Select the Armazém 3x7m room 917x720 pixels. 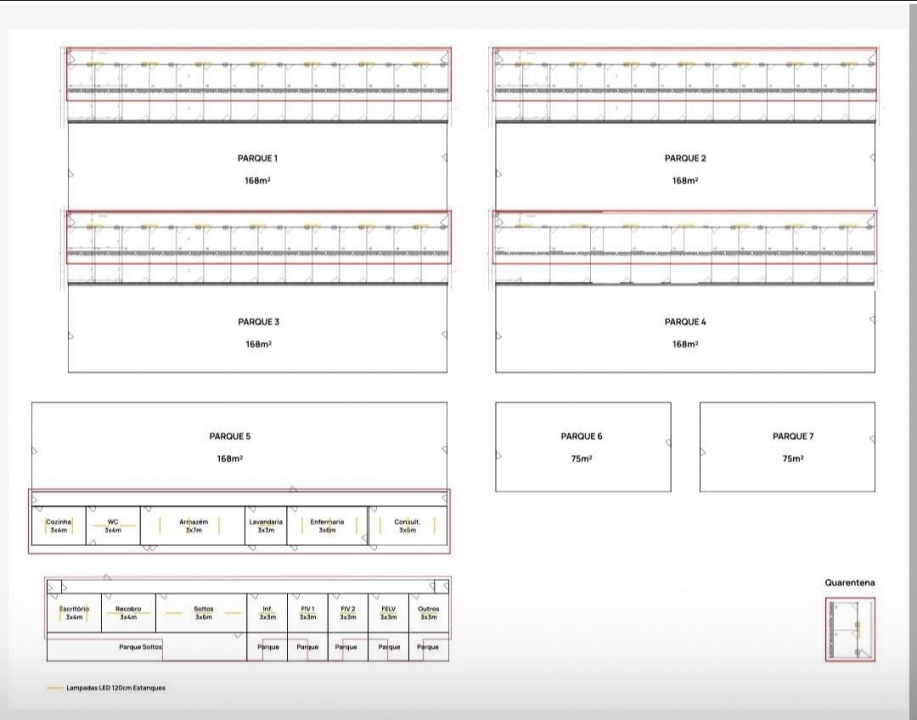coord(193,526)
